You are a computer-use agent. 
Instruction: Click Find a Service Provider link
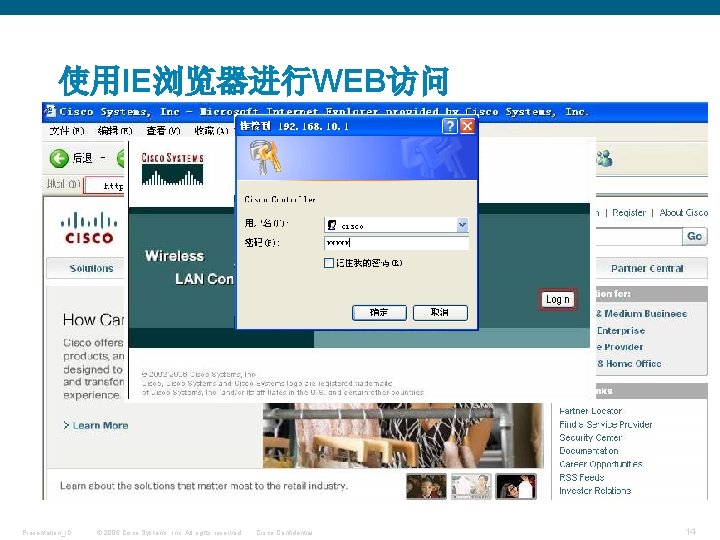tap(606, 425)
